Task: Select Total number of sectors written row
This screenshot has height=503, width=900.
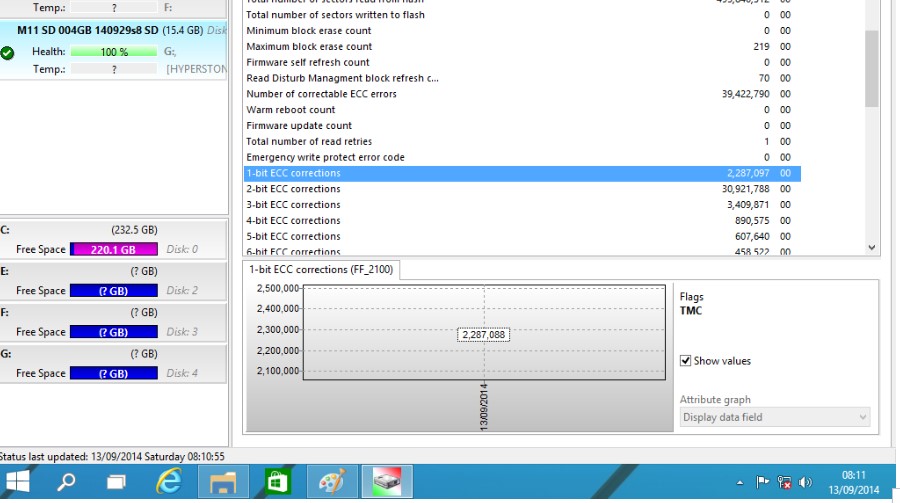Action: tap(522, 15)
